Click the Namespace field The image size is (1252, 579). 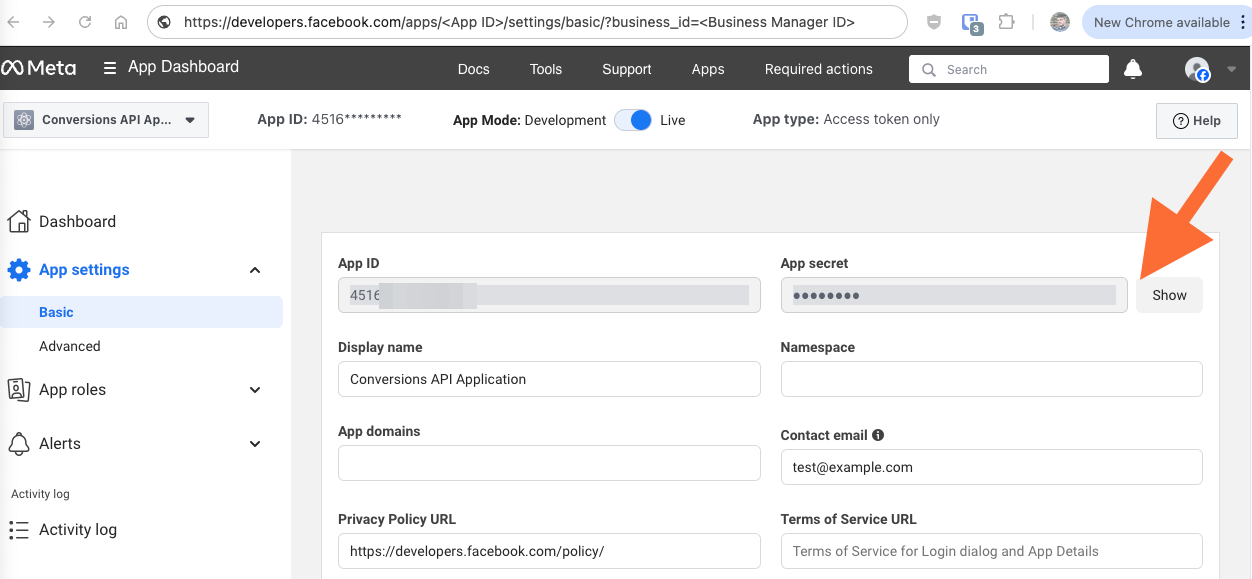991,379
